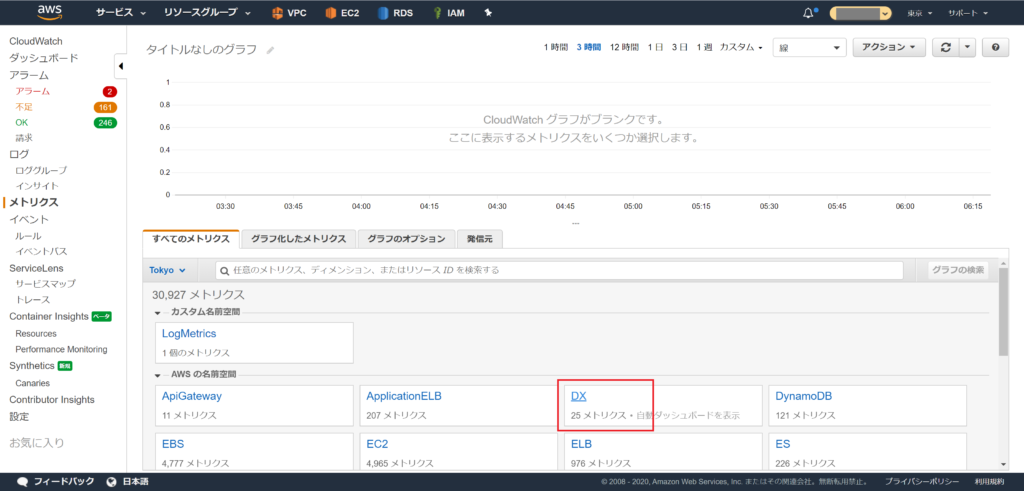
Task: Open the help question mark icon
Action: click(x=995, y=47)
